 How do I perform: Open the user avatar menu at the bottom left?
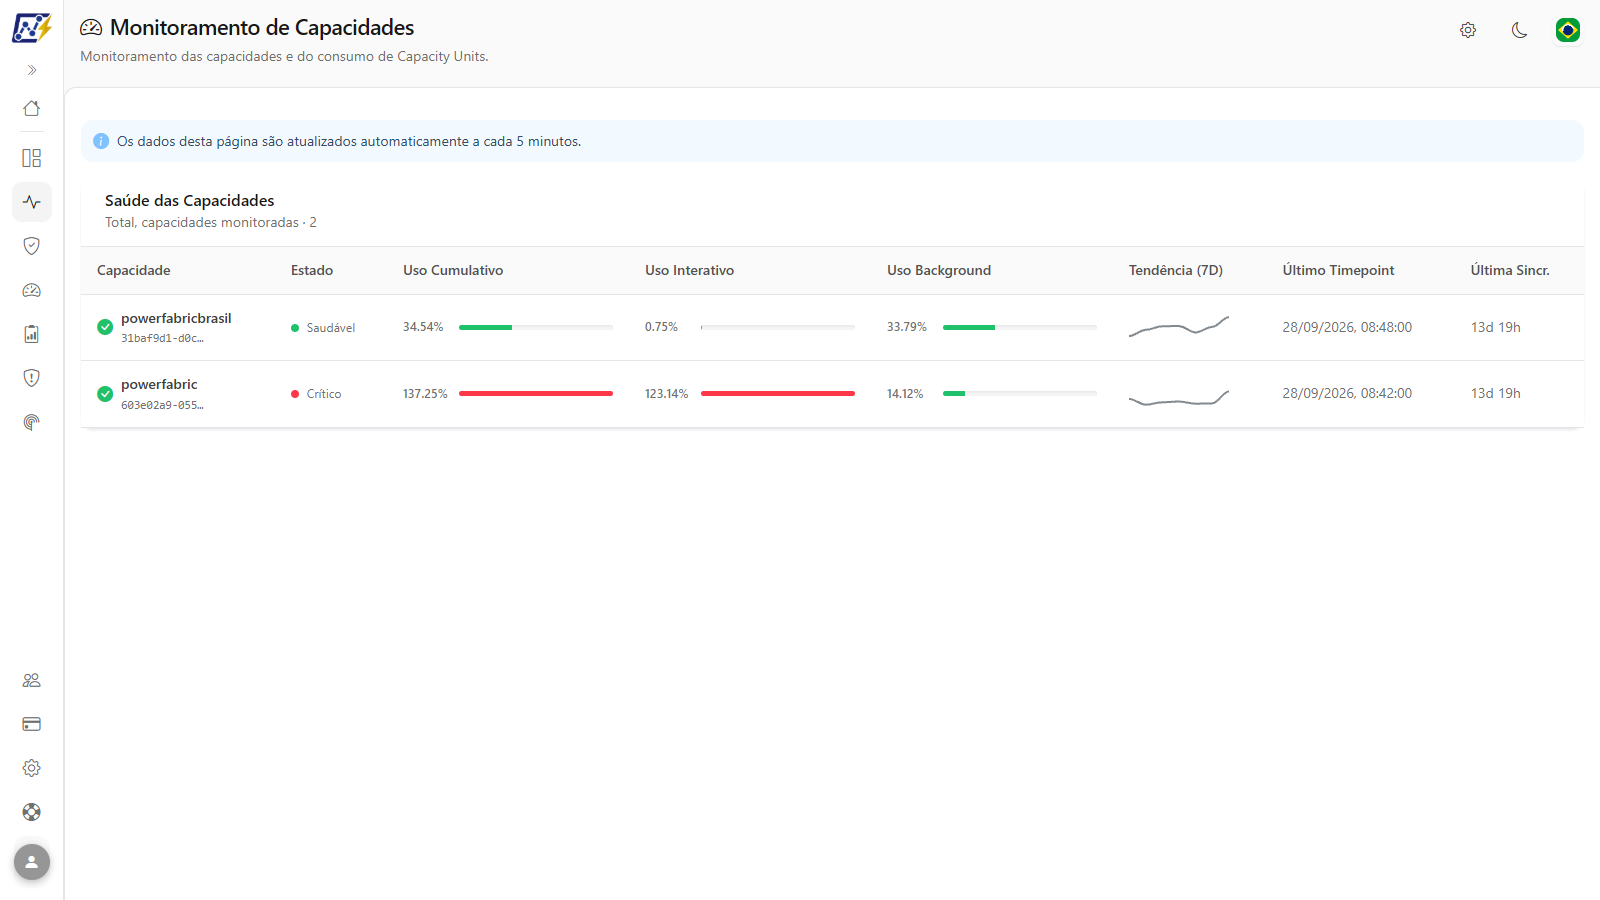(x=32, y=862)
